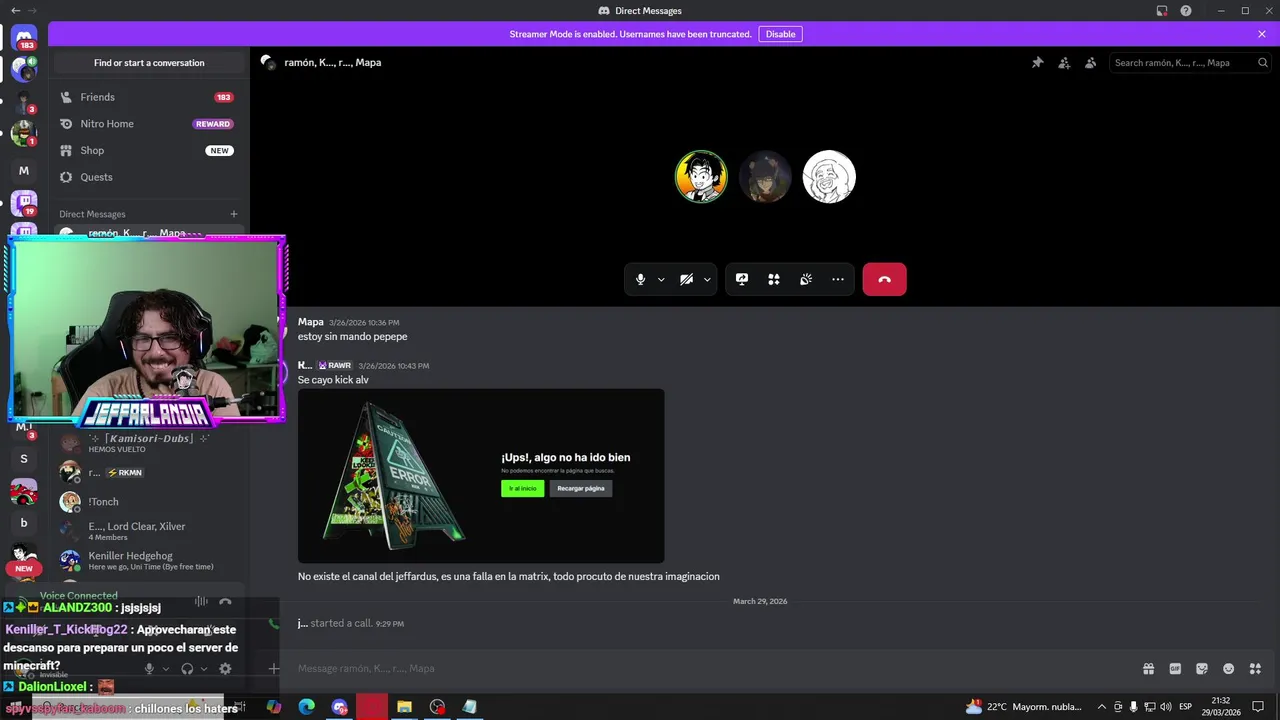The image size is (1280, 720).
Task: Click the Mapa username in chat
Action: pyautogui.click(x=311, y=322)
